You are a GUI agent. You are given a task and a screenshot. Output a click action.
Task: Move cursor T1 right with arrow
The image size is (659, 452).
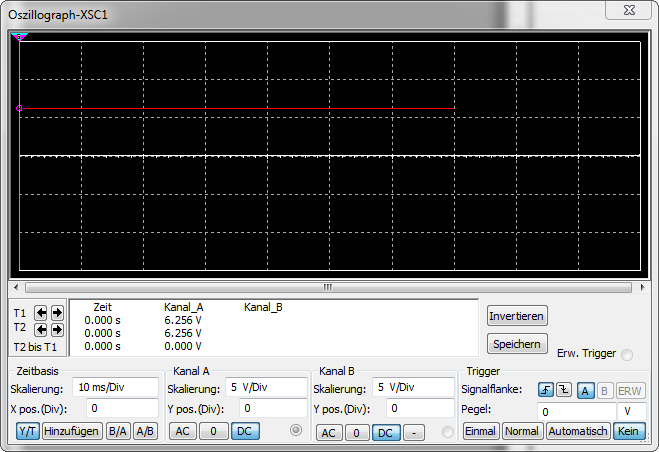tap(57, 313)
